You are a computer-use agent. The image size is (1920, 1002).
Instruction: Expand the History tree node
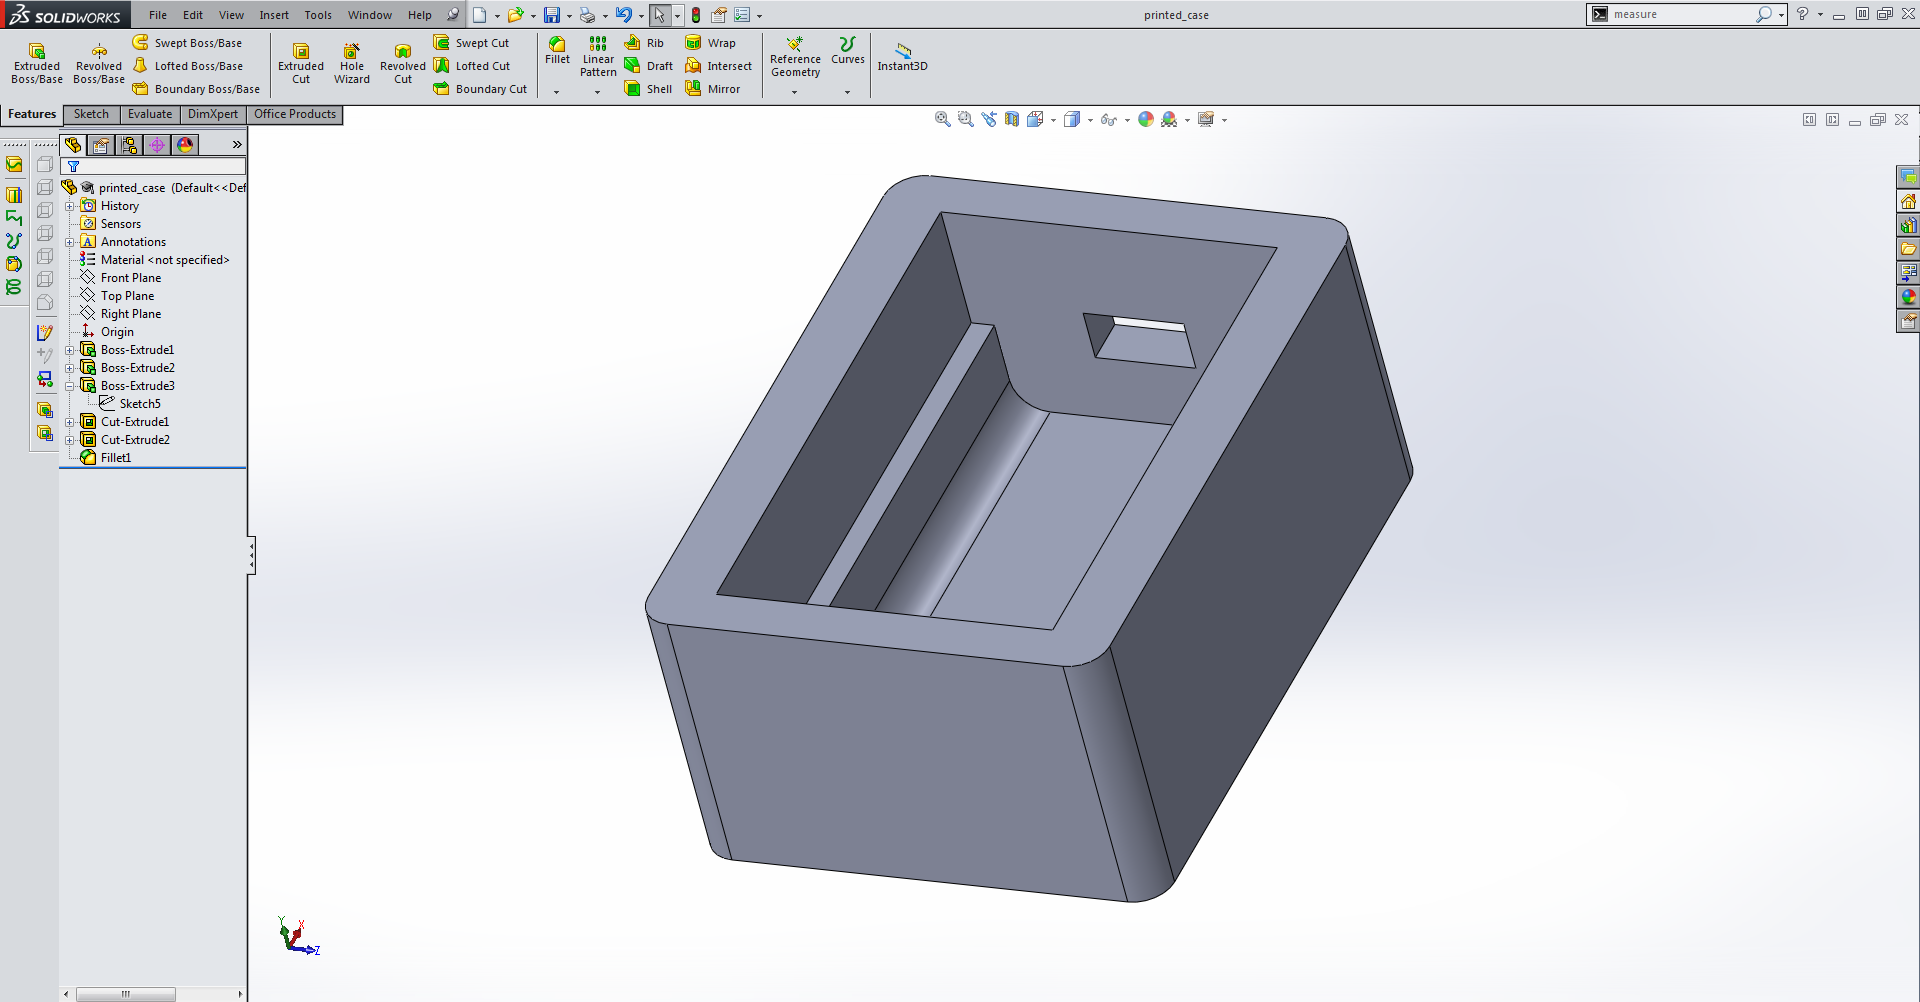[x=70, y=206]
